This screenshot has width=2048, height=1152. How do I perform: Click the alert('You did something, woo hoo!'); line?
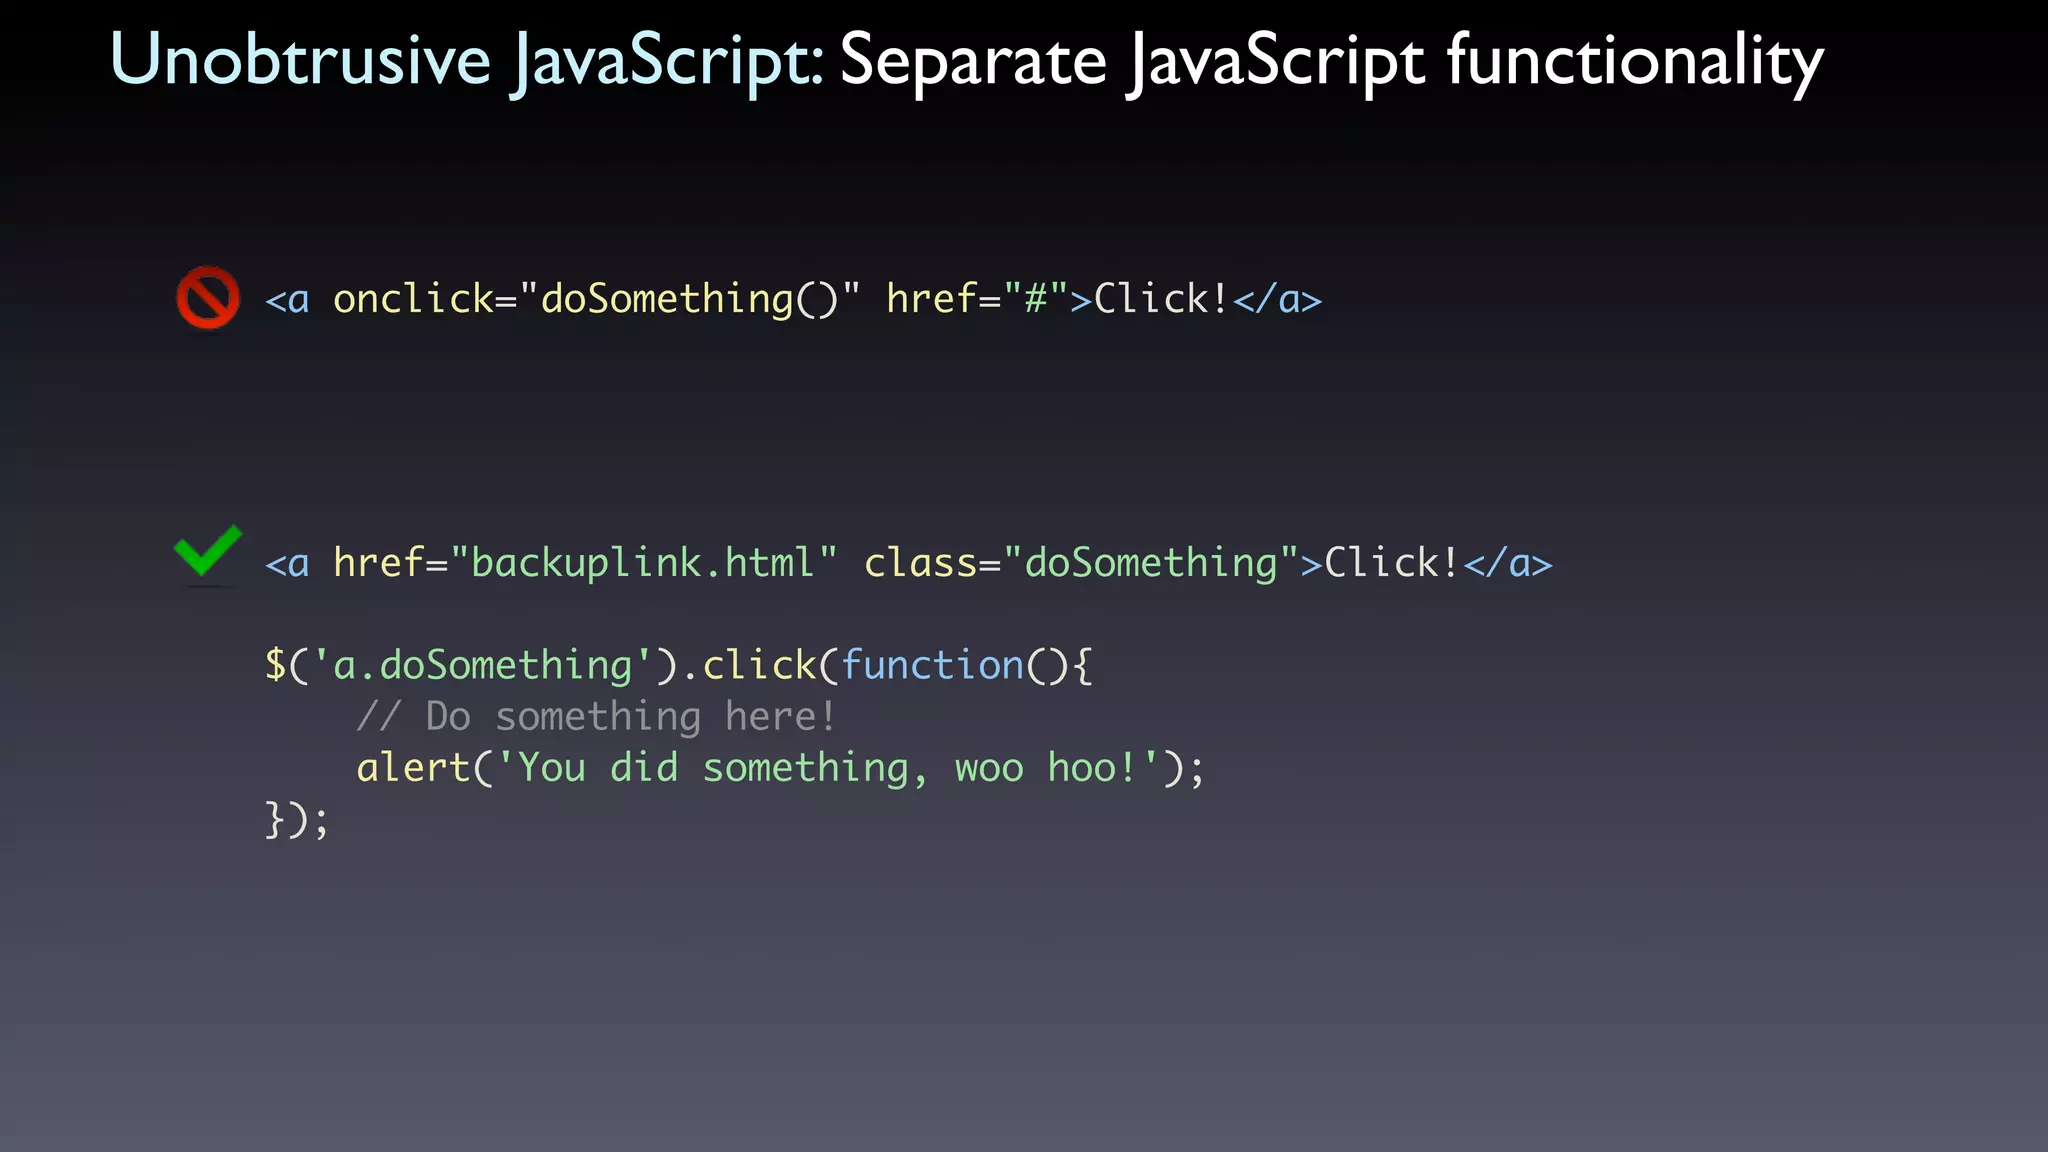[x=780, y=768]
